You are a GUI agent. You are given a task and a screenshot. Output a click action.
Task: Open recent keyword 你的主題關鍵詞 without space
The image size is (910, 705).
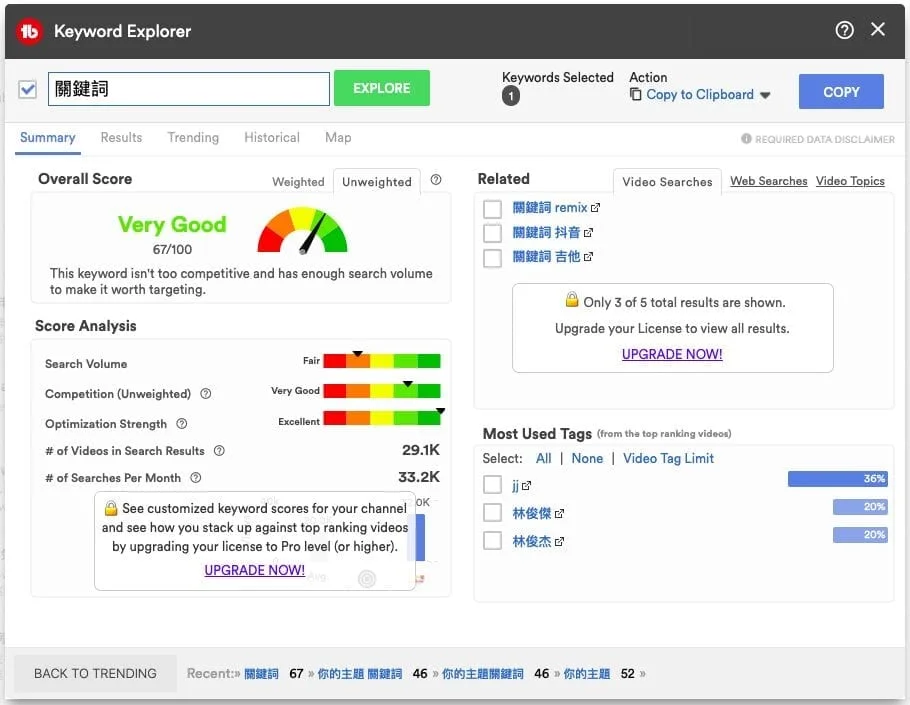tap(483, 674)
